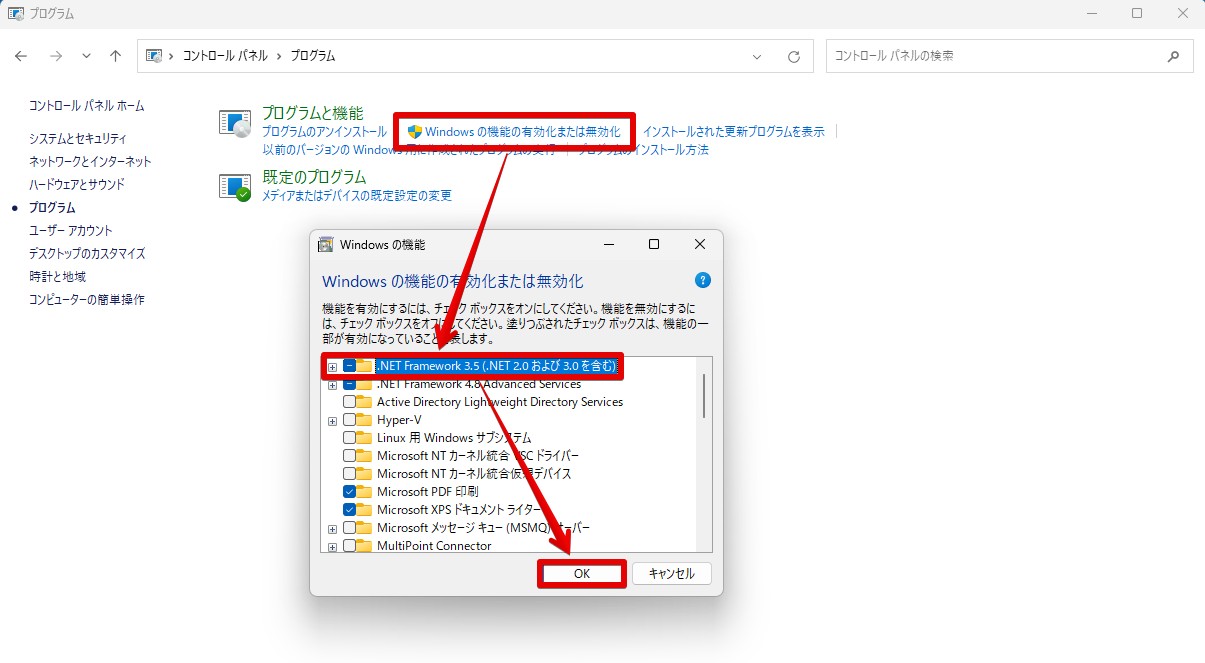Open Windows の機能の有効化または無効化 link

pos(516,130)
